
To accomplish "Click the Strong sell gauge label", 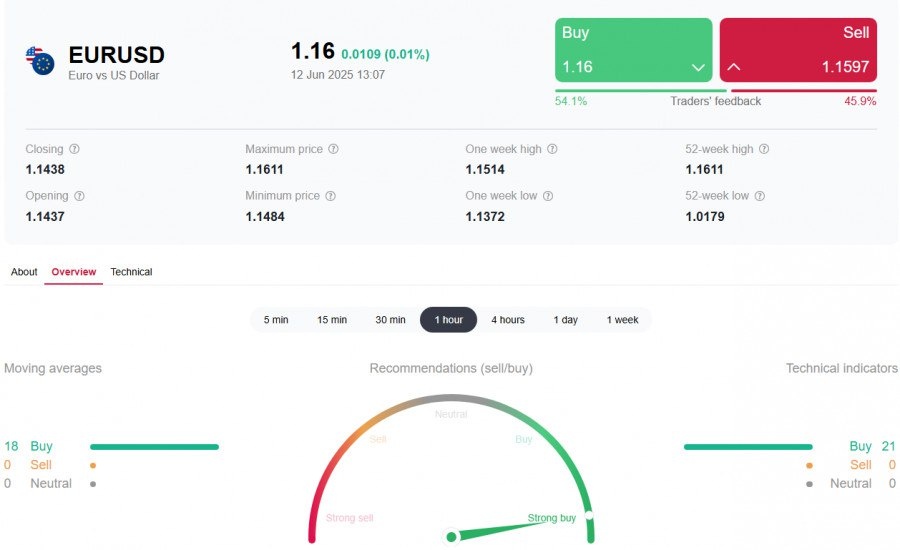I will click(x=350, y=518).
